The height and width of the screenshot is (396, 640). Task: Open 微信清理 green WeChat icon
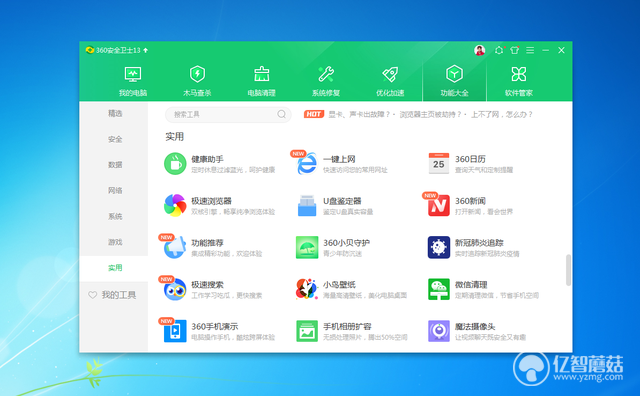[x=439, y=289]
